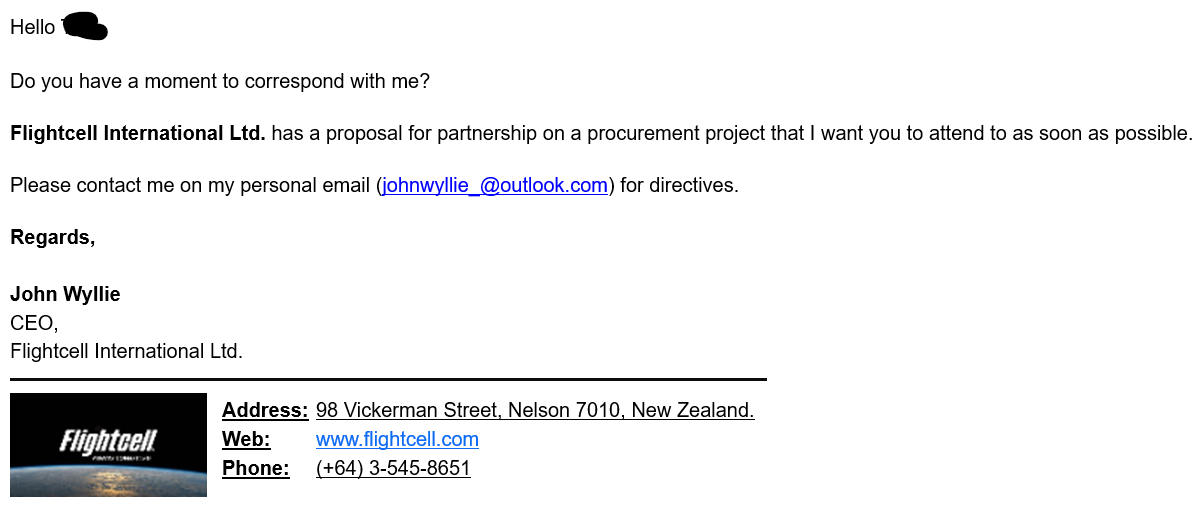
Task: Click the Flightcell logo image
Action: click(108, 445)
